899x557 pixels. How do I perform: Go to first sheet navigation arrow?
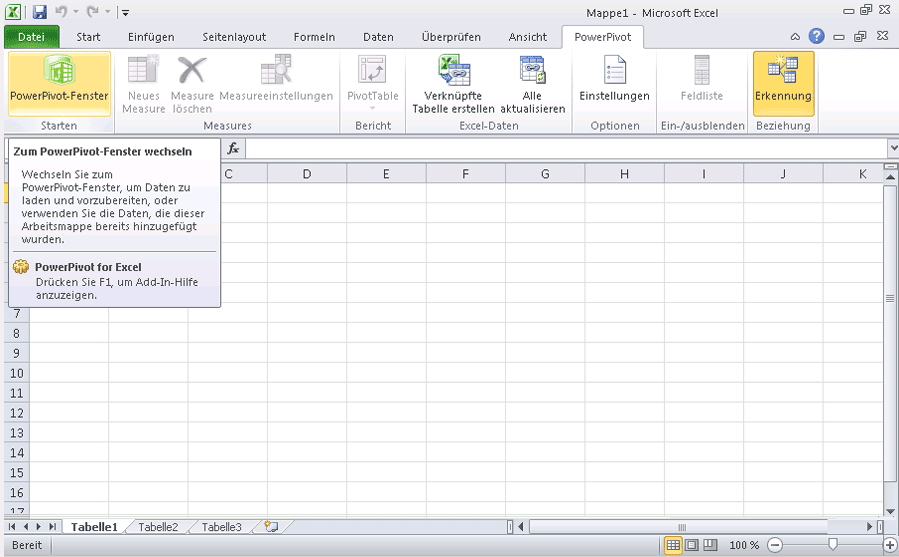click(12, 527)
